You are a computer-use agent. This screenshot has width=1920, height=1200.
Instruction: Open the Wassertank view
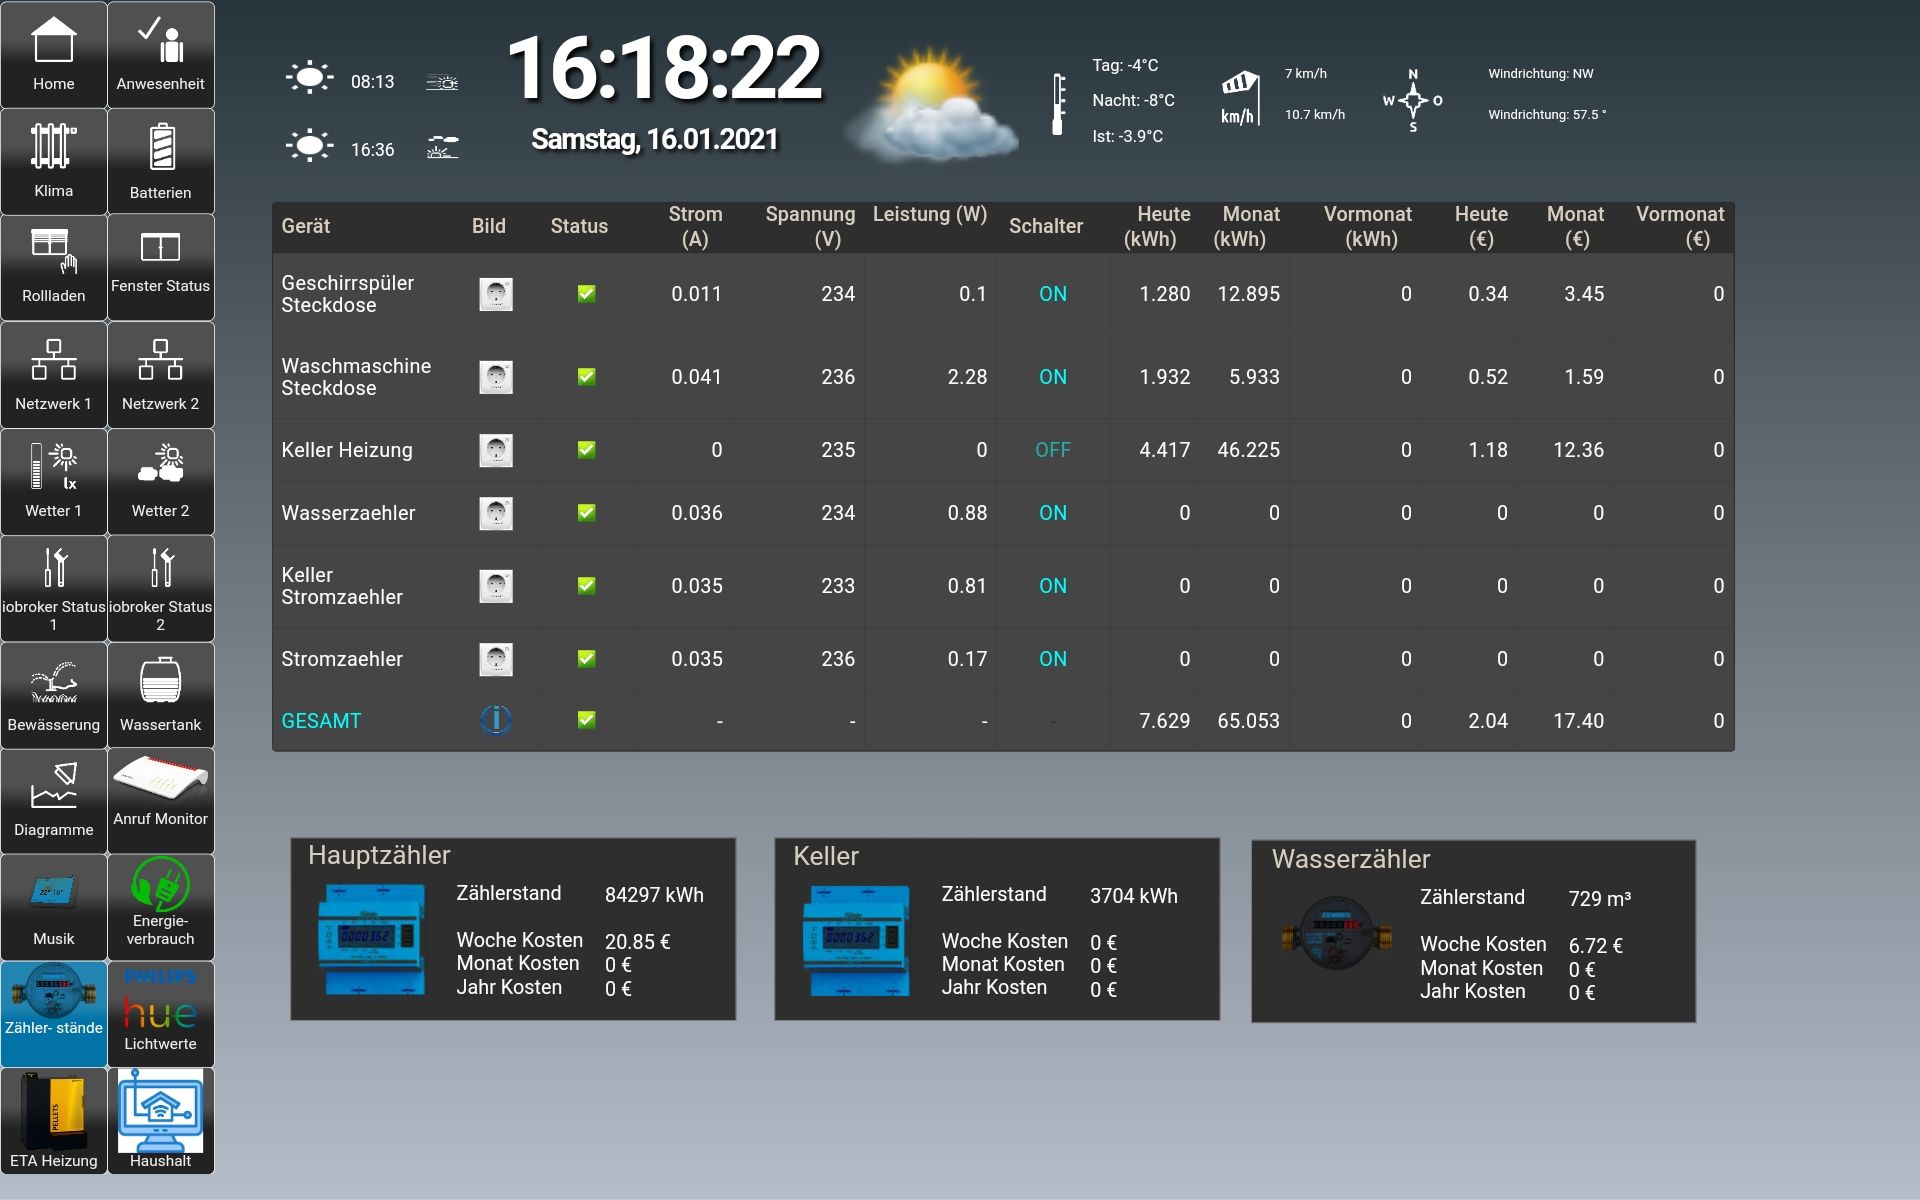(160, 695)
